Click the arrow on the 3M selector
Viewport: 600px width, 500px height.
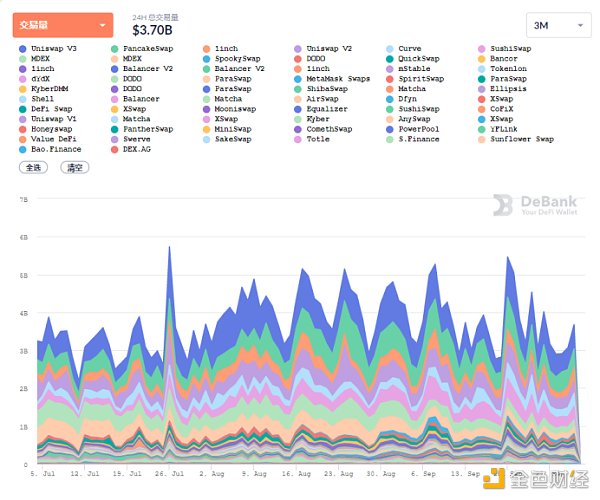click(579, 25)
